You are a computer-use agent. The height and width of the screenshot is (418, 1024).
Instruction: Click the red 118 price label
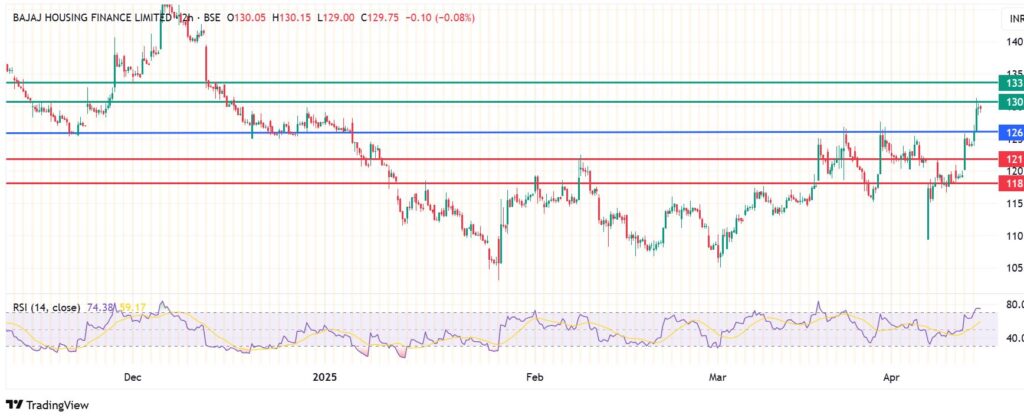[x=1011, y=184]
